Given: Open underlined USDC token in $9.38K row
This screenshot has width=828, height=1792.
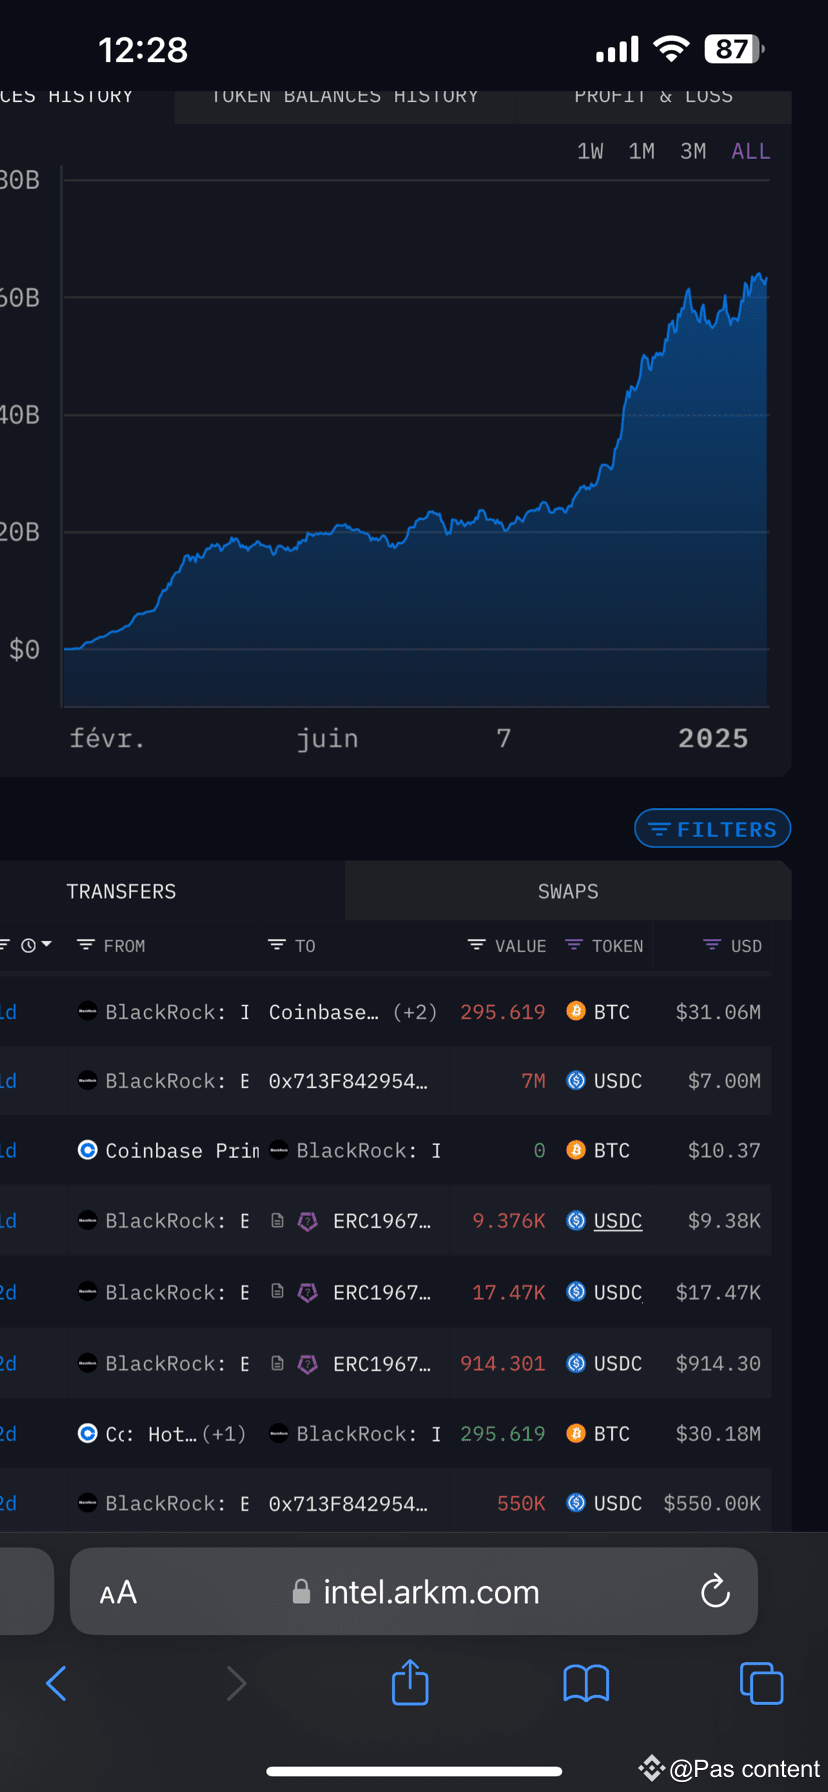Looking at the screenshot, I should tap(618, 1221).
